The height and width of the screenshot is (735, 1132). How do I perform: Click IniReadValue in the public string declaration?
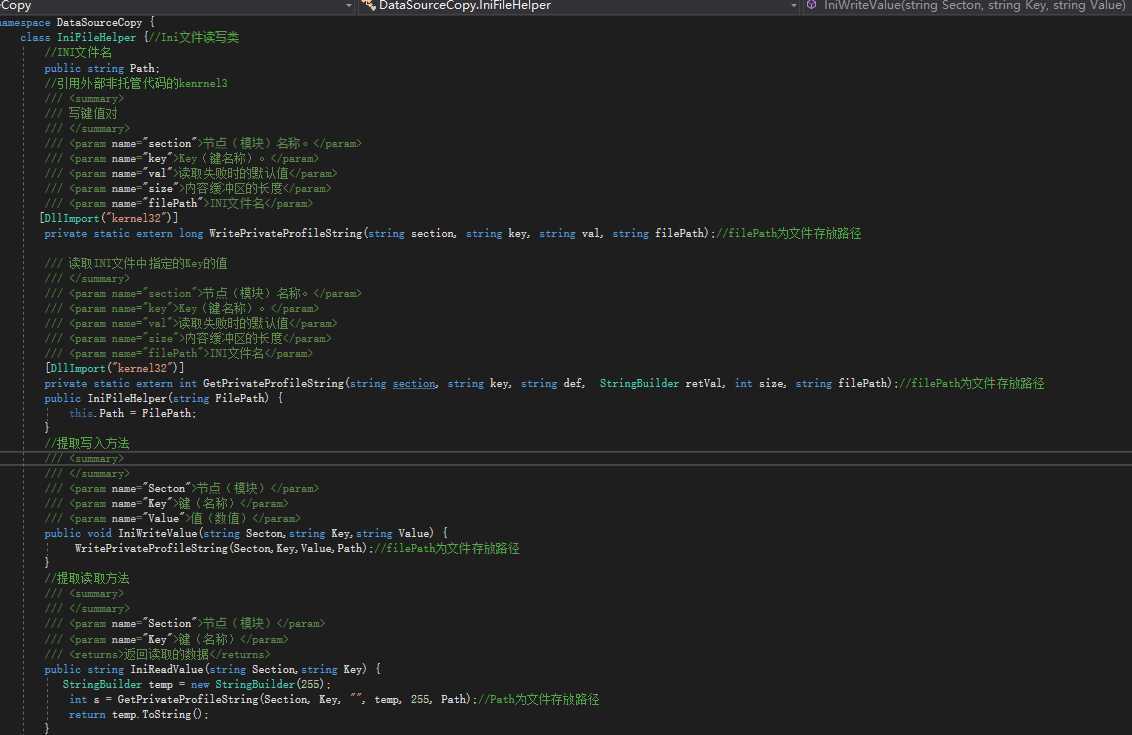(x=167, y=669)
